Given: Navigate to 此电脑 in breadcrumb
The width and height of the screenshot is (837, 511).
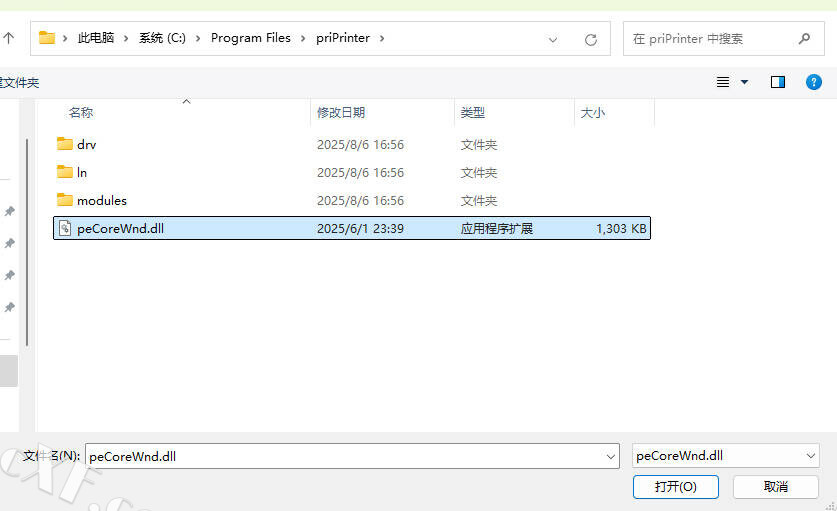Looking at the screenshot, I should pyautogui.click(x=96, y=38).
